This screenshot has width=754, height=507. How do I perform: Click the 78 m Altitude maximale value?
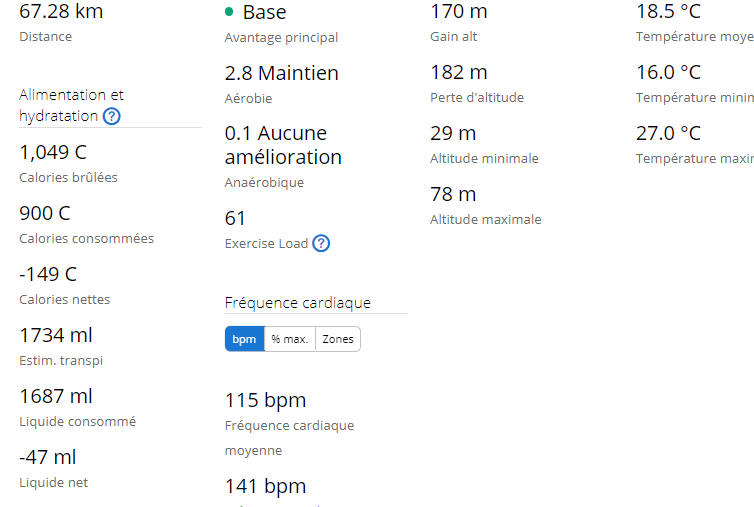pyautogui.click(x=453, y=194)
